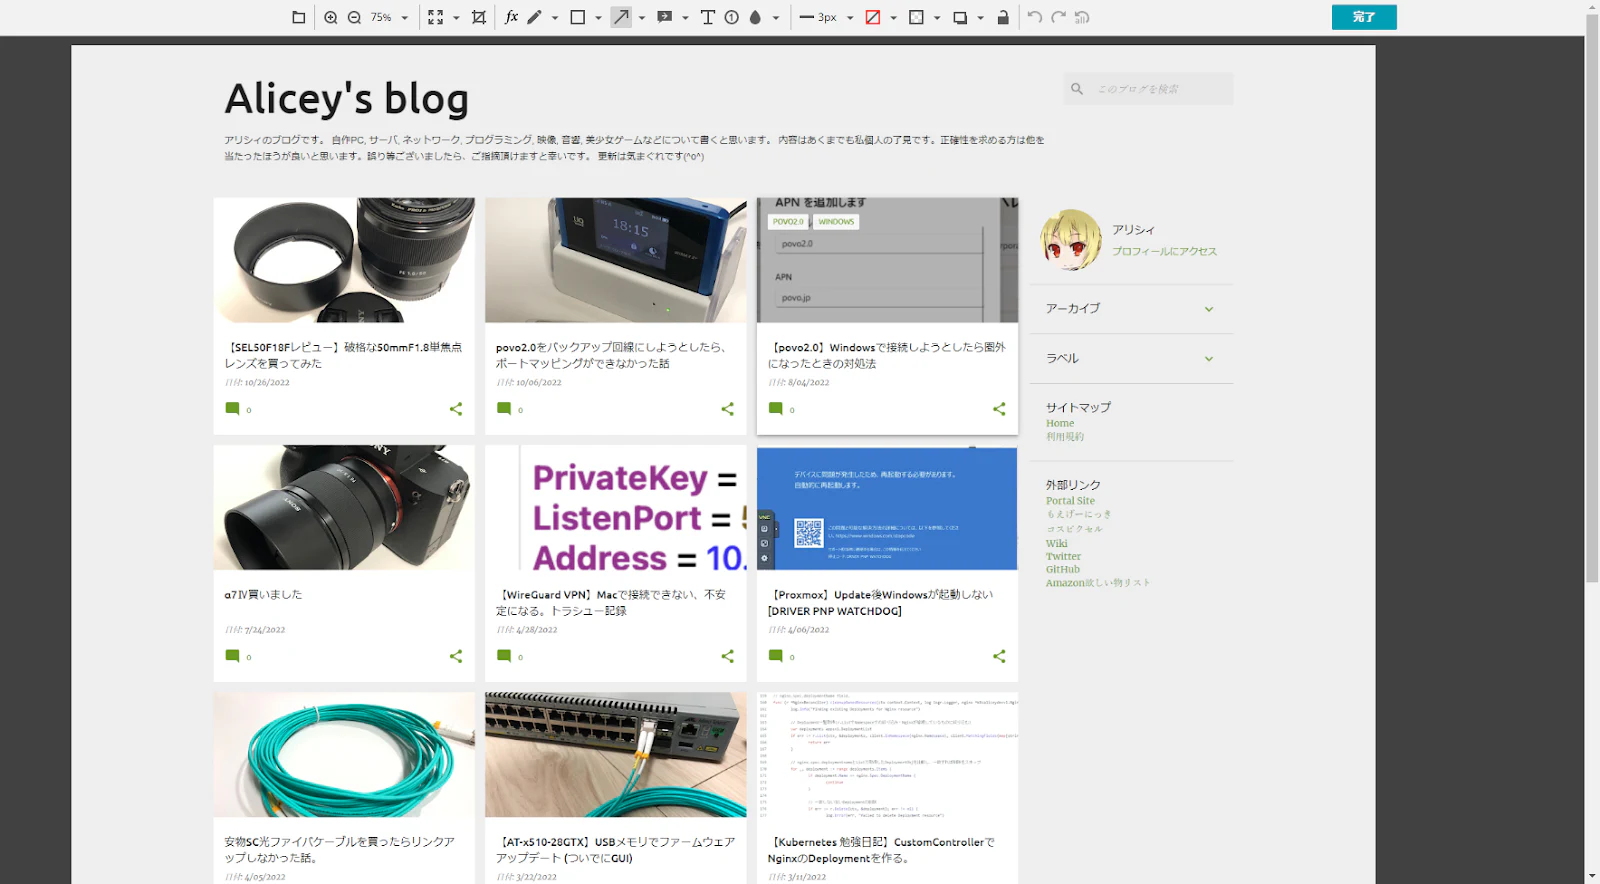The width and height of the screenshot is (1600, 884).
Task: Select the rectangle shape tool
Action: tap(578, 17)
